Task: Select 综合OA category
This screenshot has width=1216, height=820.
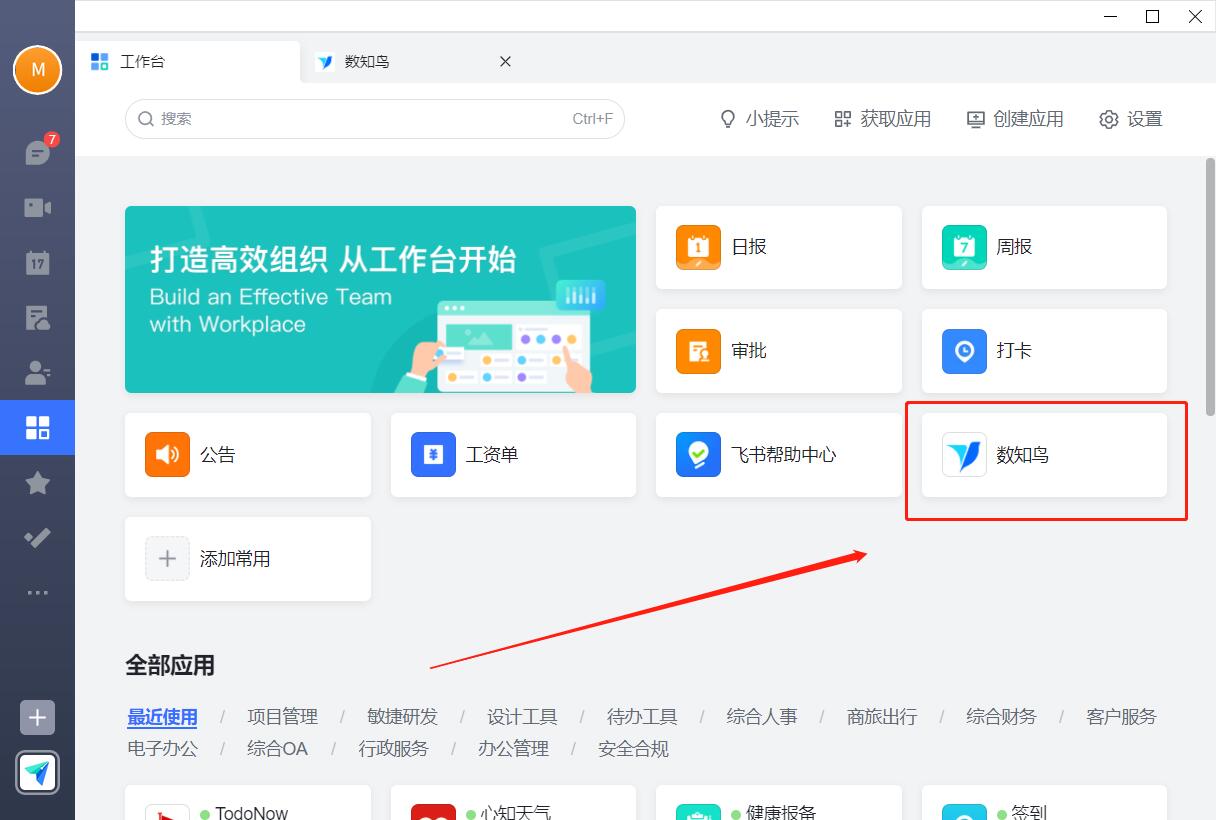Action: pyautogui.click(x=278, y=749)
